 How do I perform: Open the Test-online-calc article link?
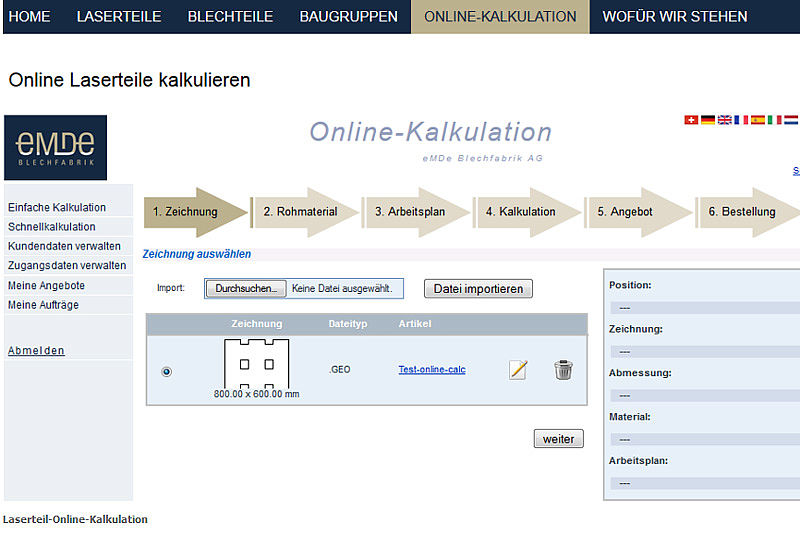tap(431, 370)
